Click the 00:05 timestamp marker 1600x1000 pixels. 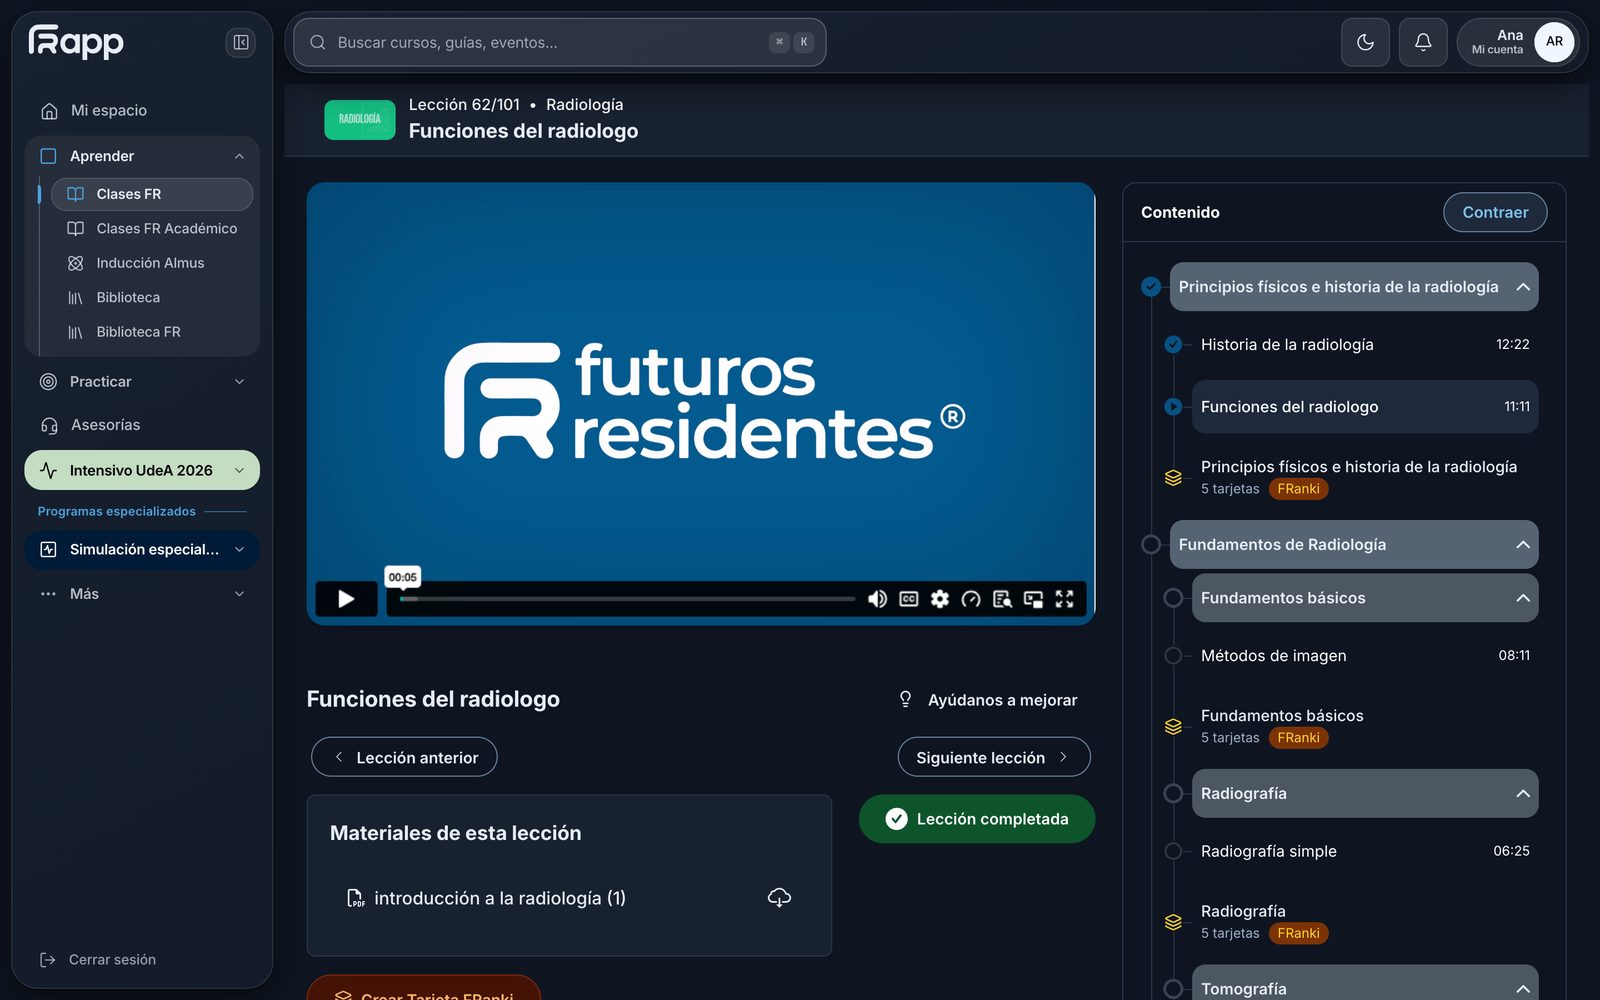pos(403,577)
